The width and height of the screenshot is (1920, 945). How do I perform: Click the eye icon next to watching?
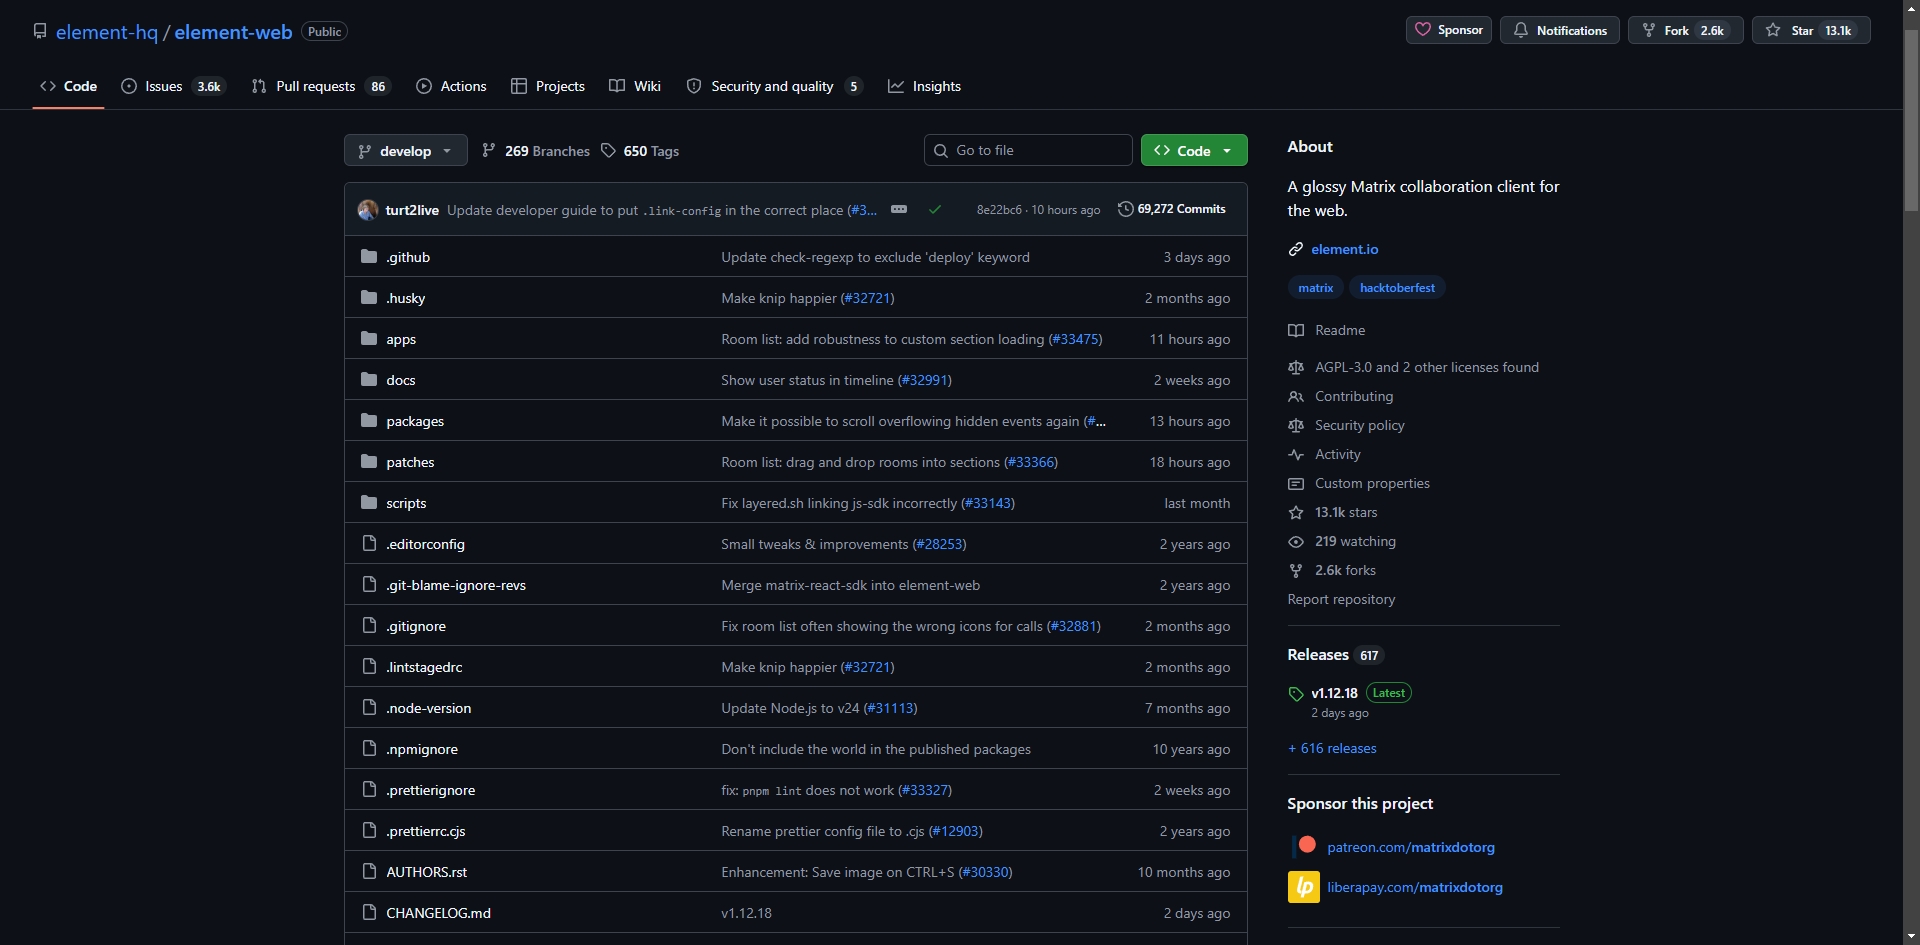click(1296, 542)
